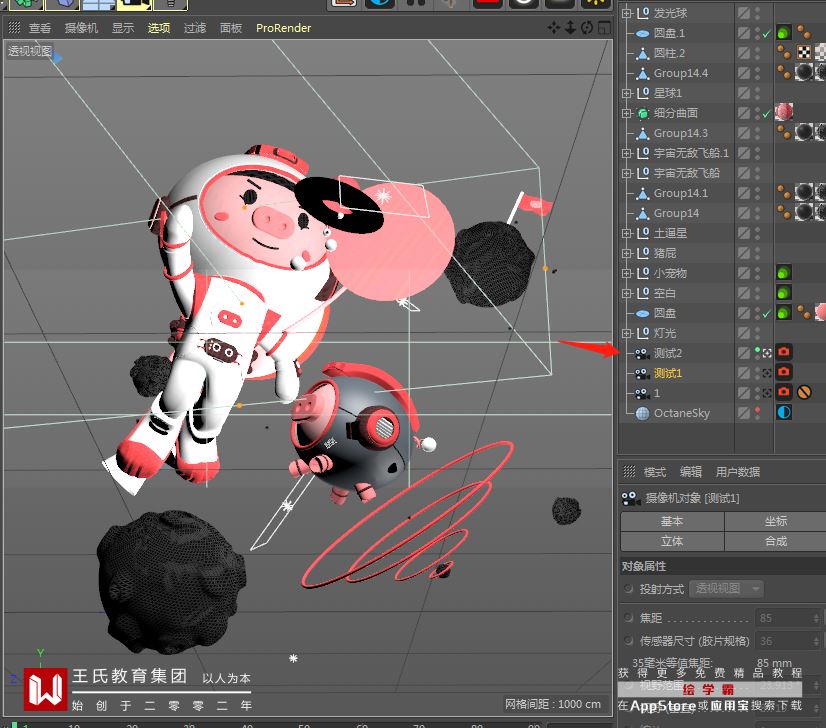Click the attribute manager grip icon beside 模式

tap(629, 471)
